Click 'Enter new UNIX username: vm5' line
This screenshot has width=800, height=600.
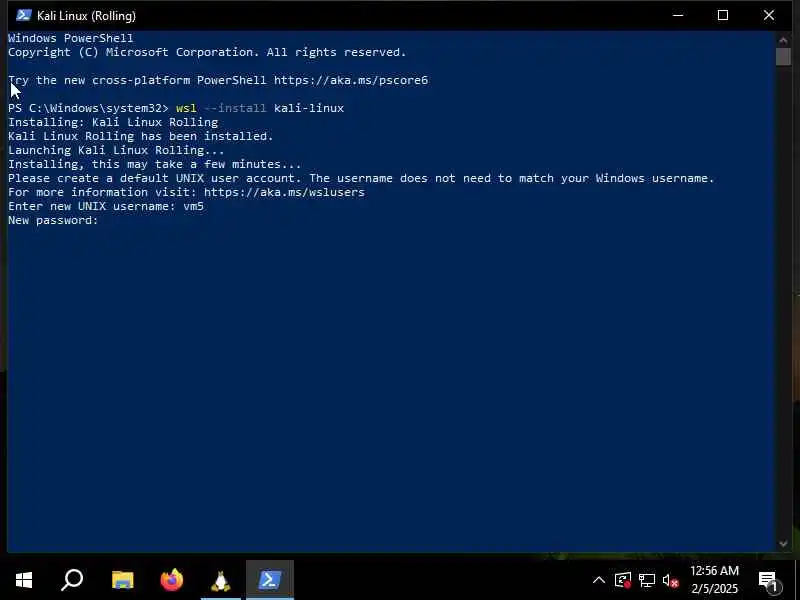(106, 206)
